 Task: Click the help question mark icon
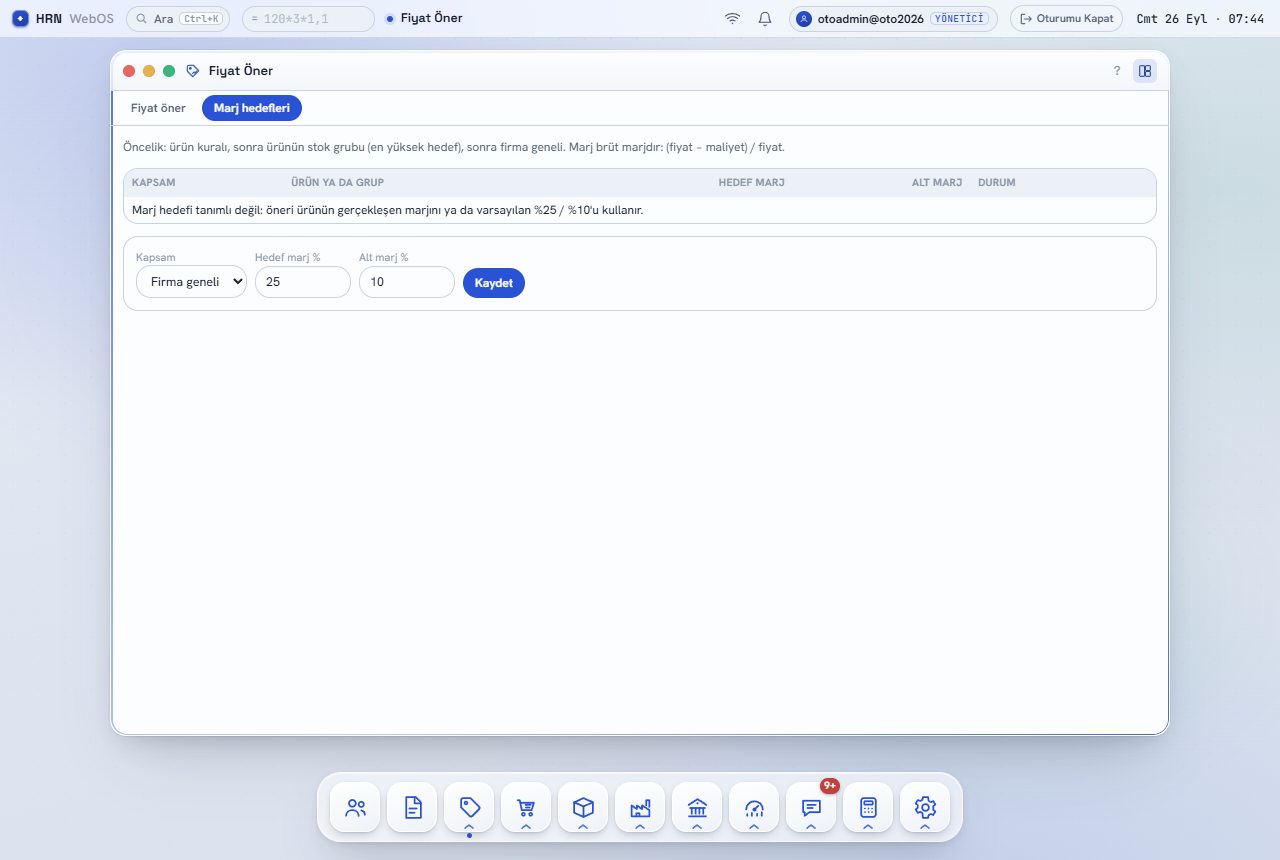tap(1117, 71)
